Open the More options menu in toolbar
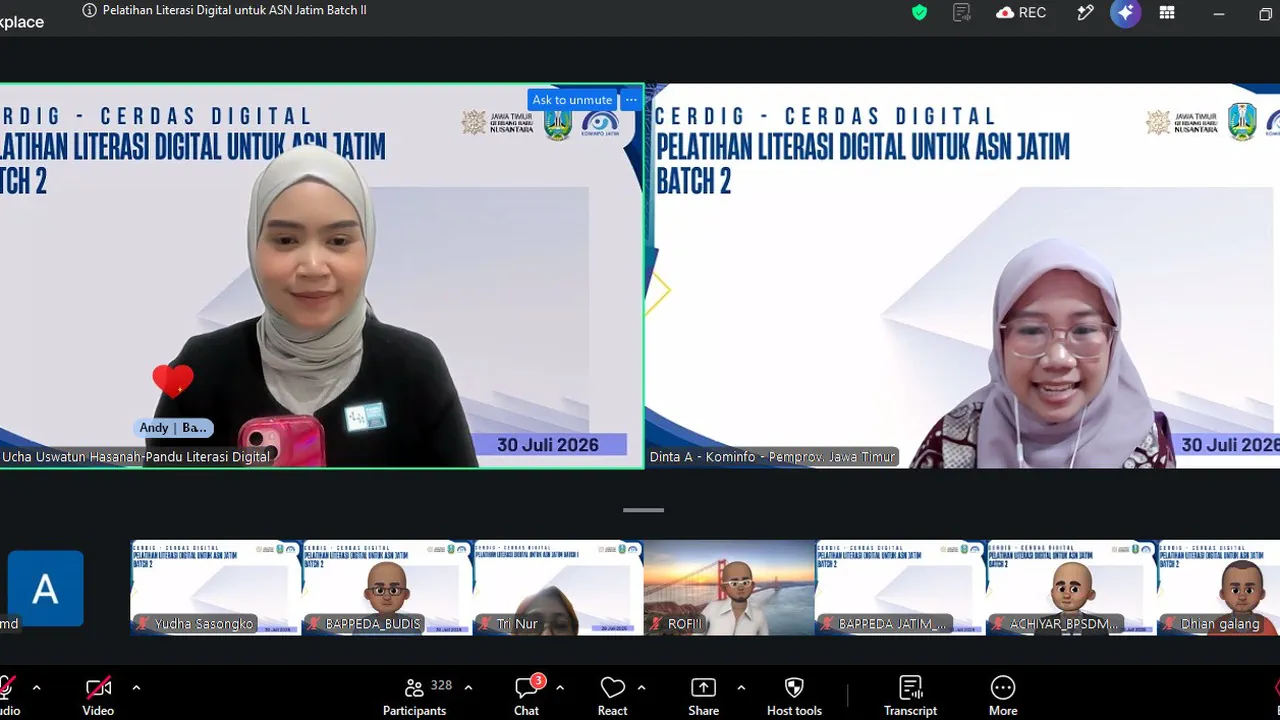1280x720 pixels. point(1003,696)
